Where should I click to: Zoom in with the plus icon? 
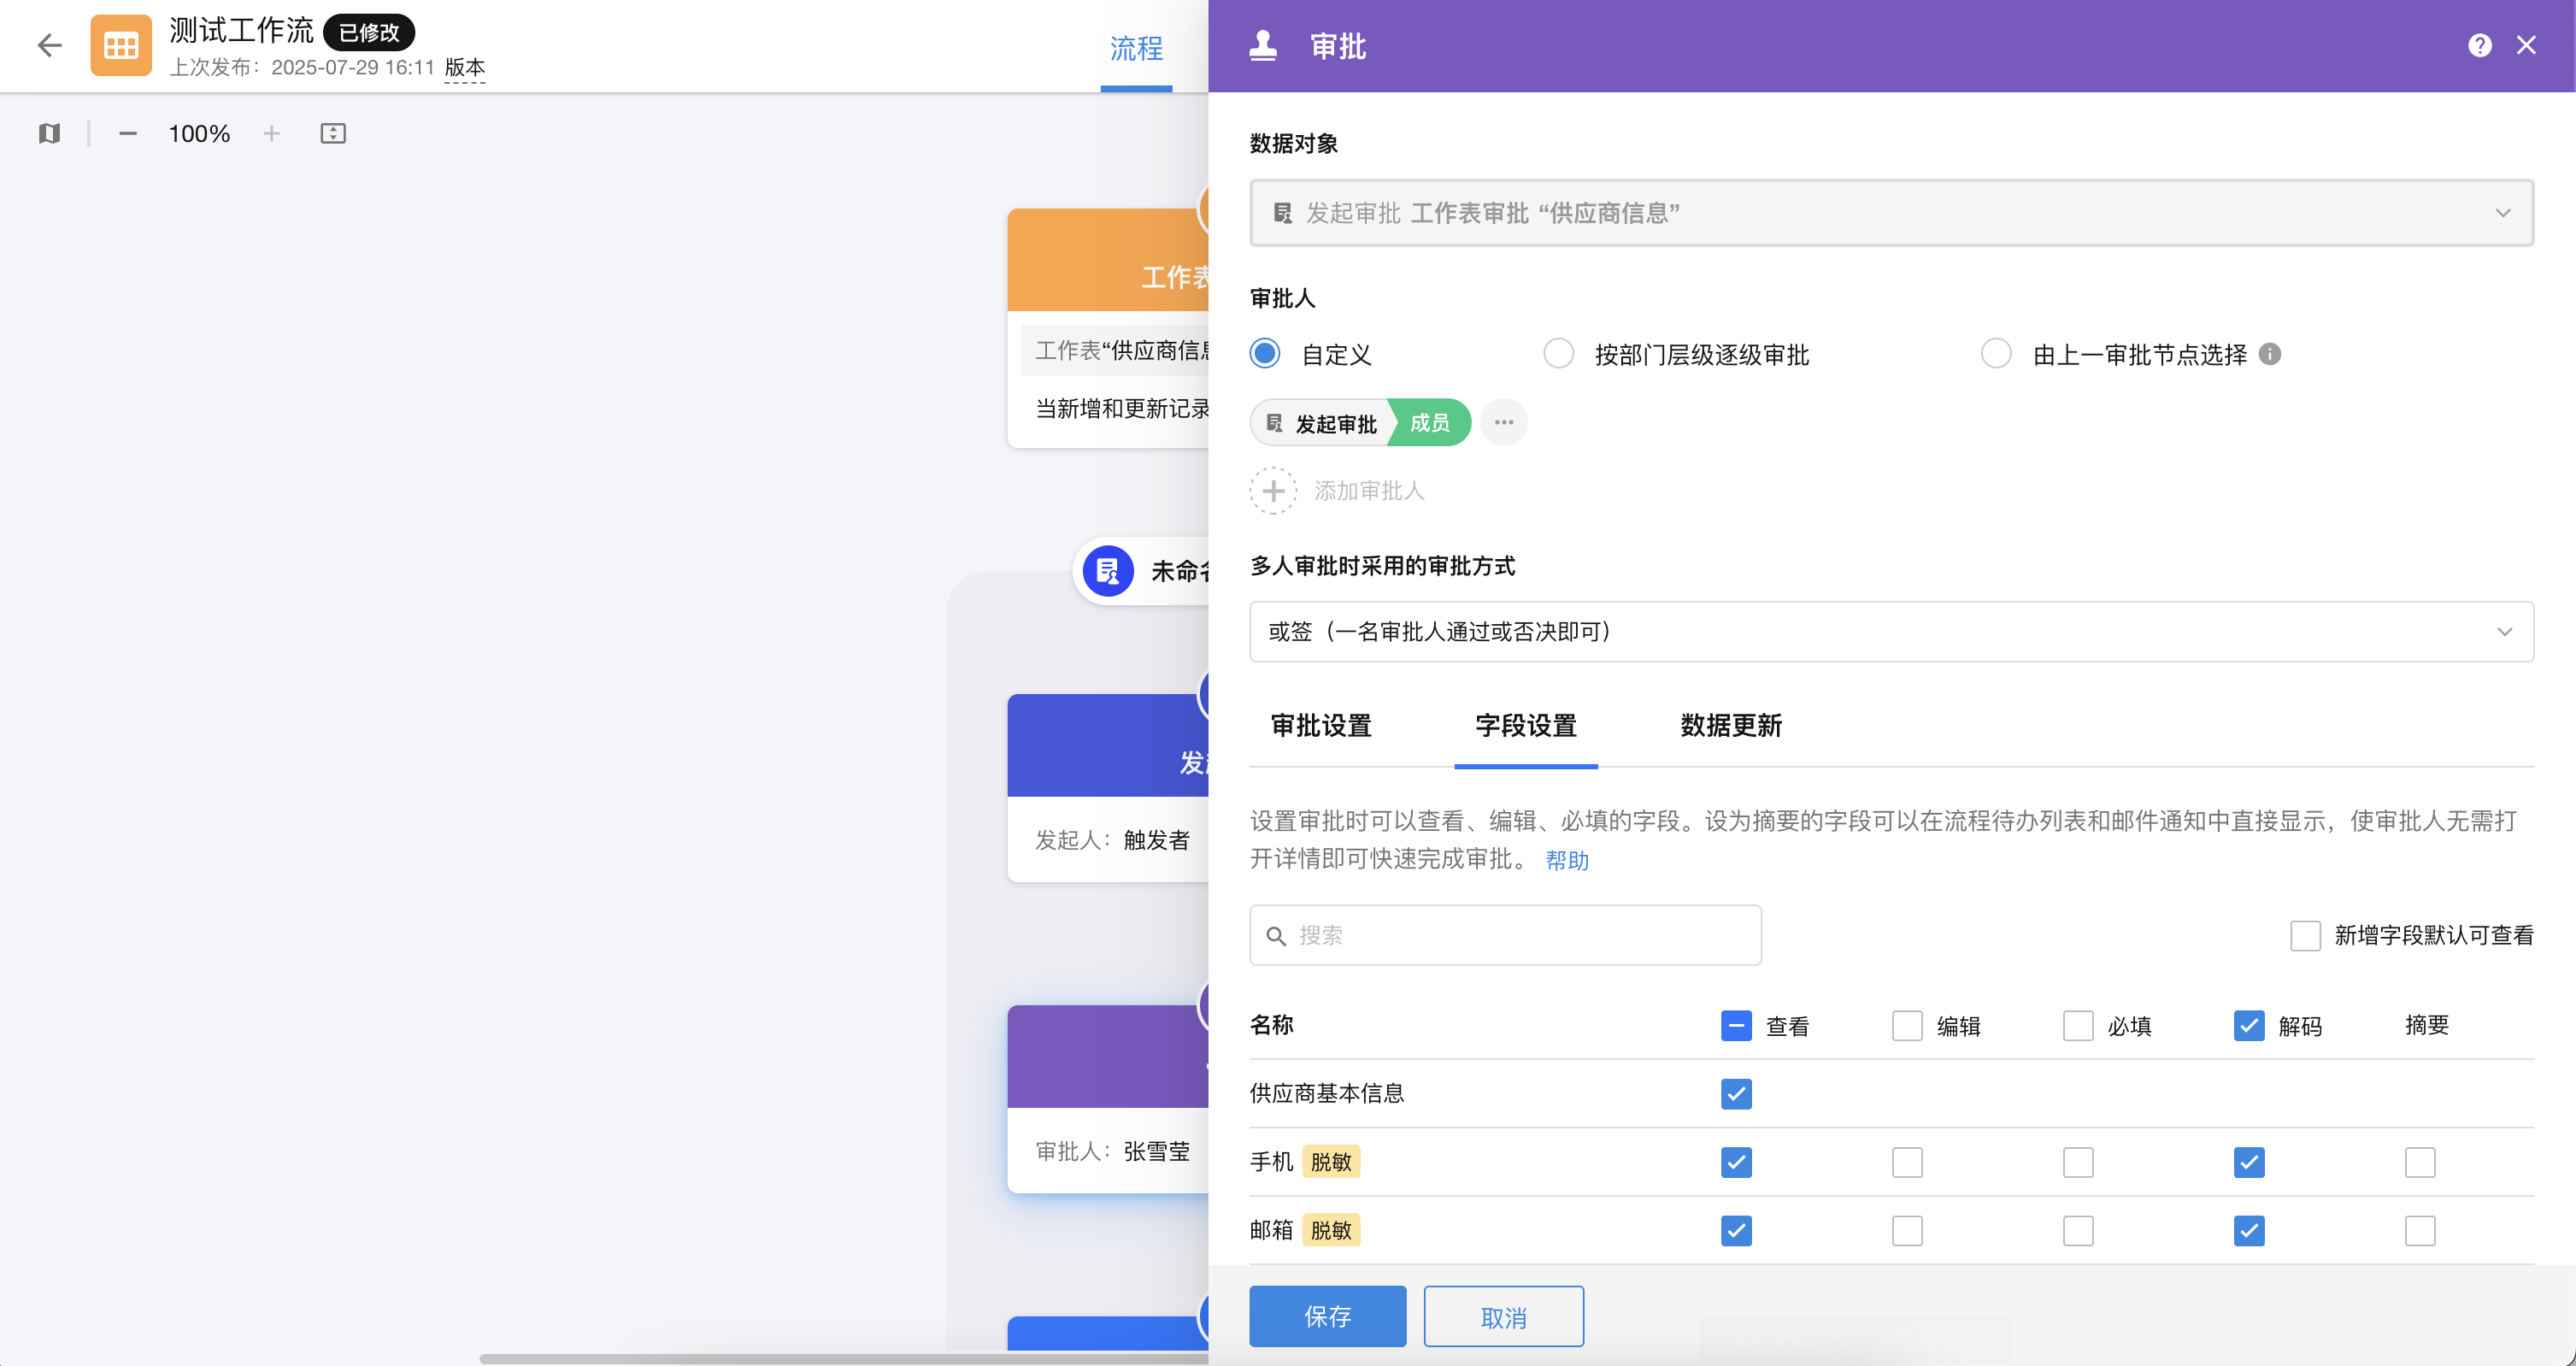click(271, 133)
